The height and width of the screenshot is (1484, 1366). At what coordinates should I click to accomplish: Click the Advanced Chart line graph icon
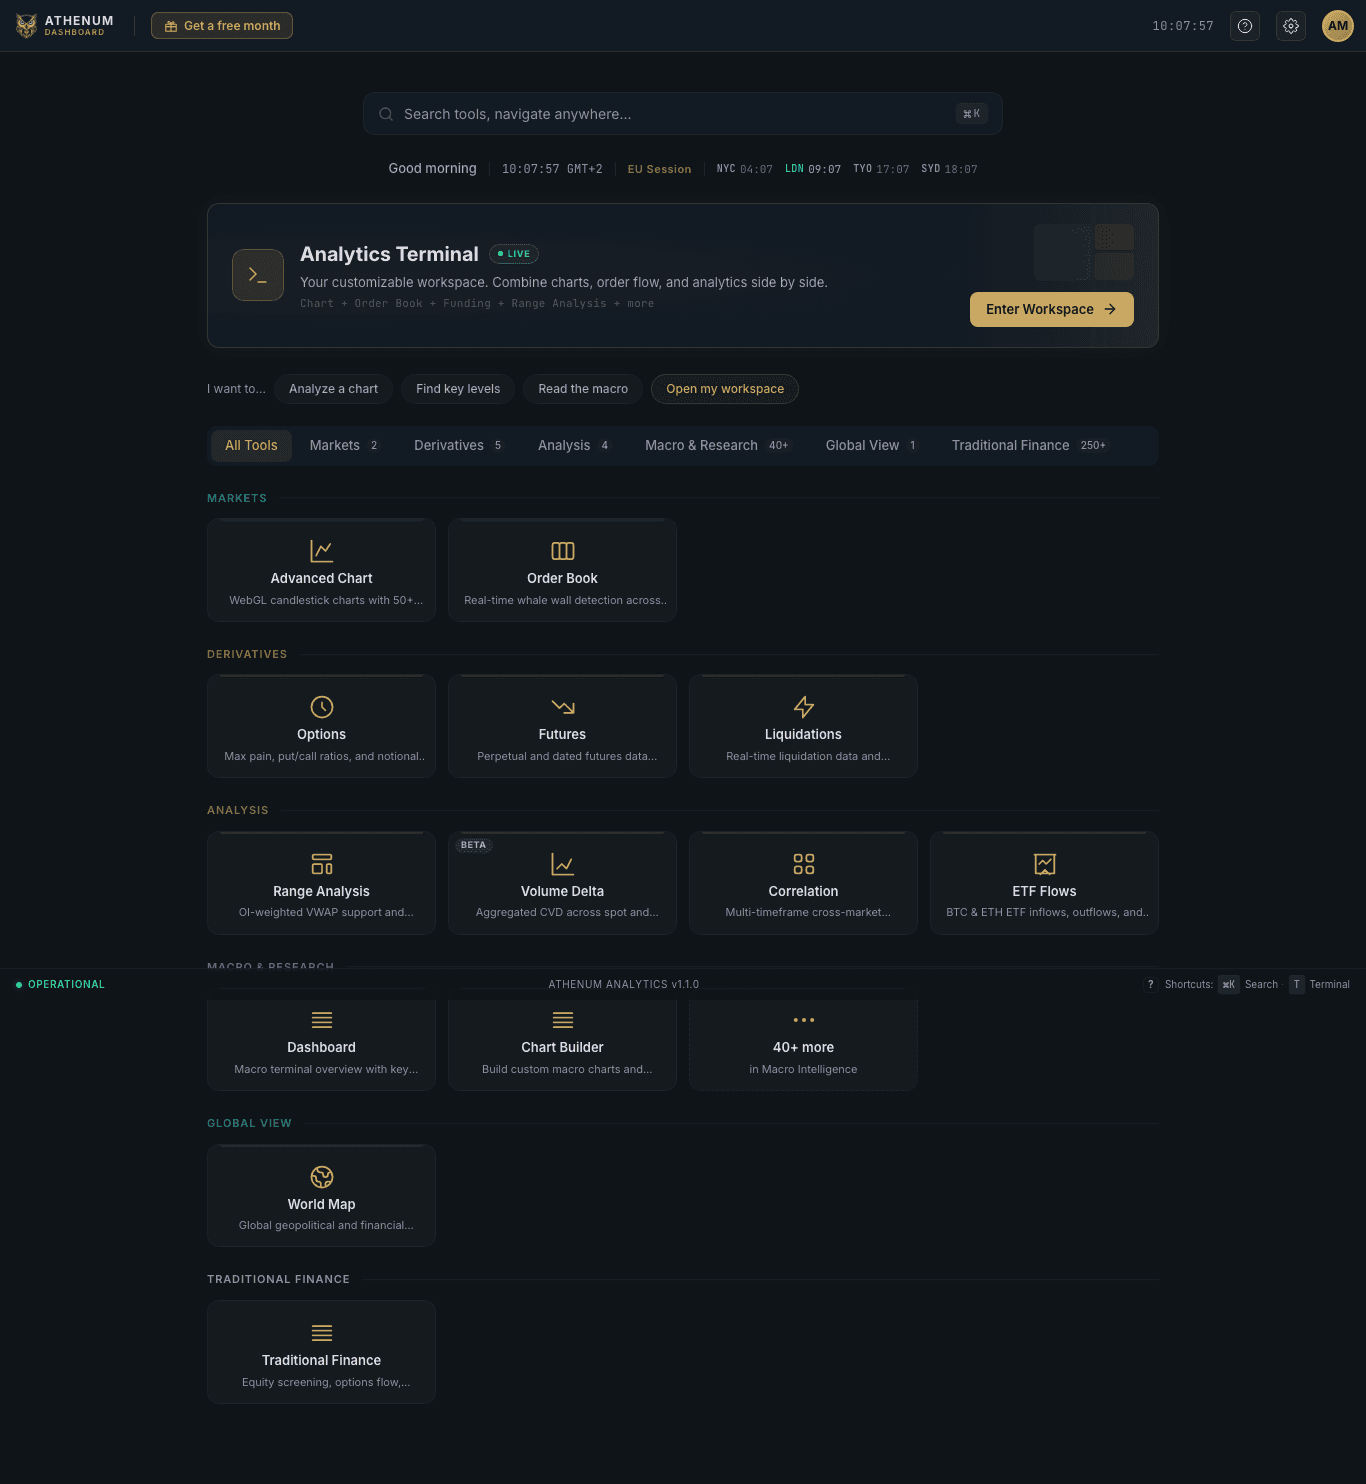321,551
